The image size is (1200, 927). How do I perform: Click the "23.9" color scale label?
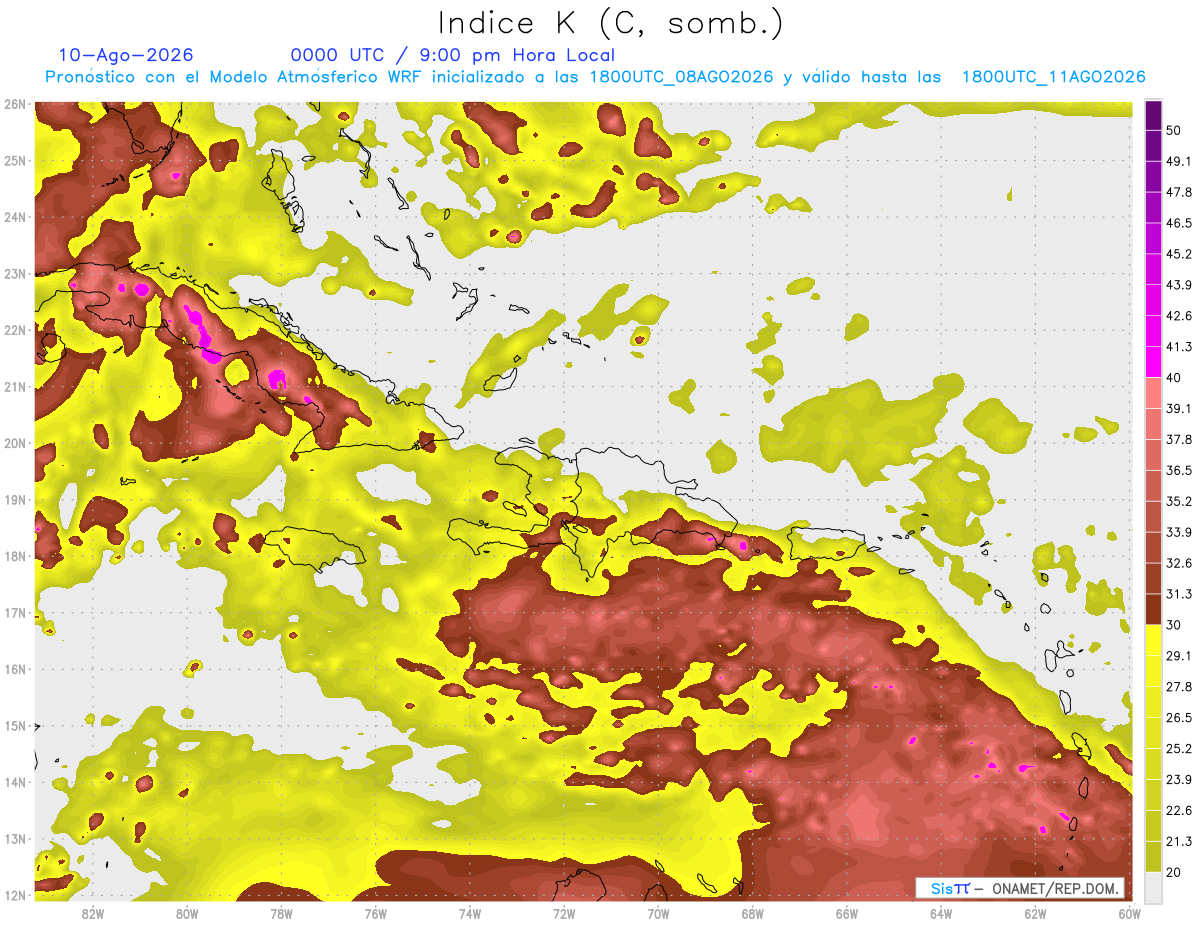[x=1178, y=780]
